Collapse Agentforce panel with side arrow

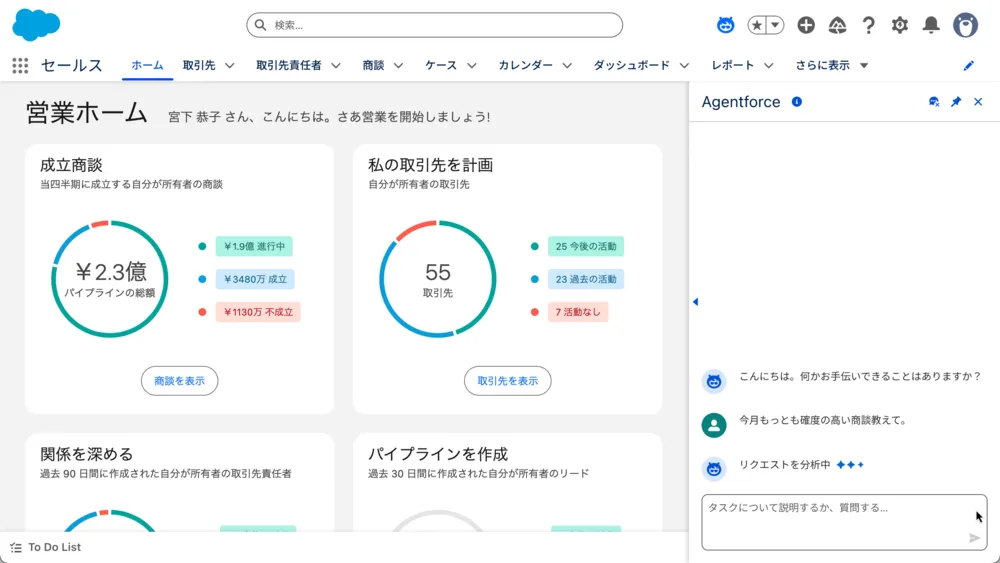(695, 302)
